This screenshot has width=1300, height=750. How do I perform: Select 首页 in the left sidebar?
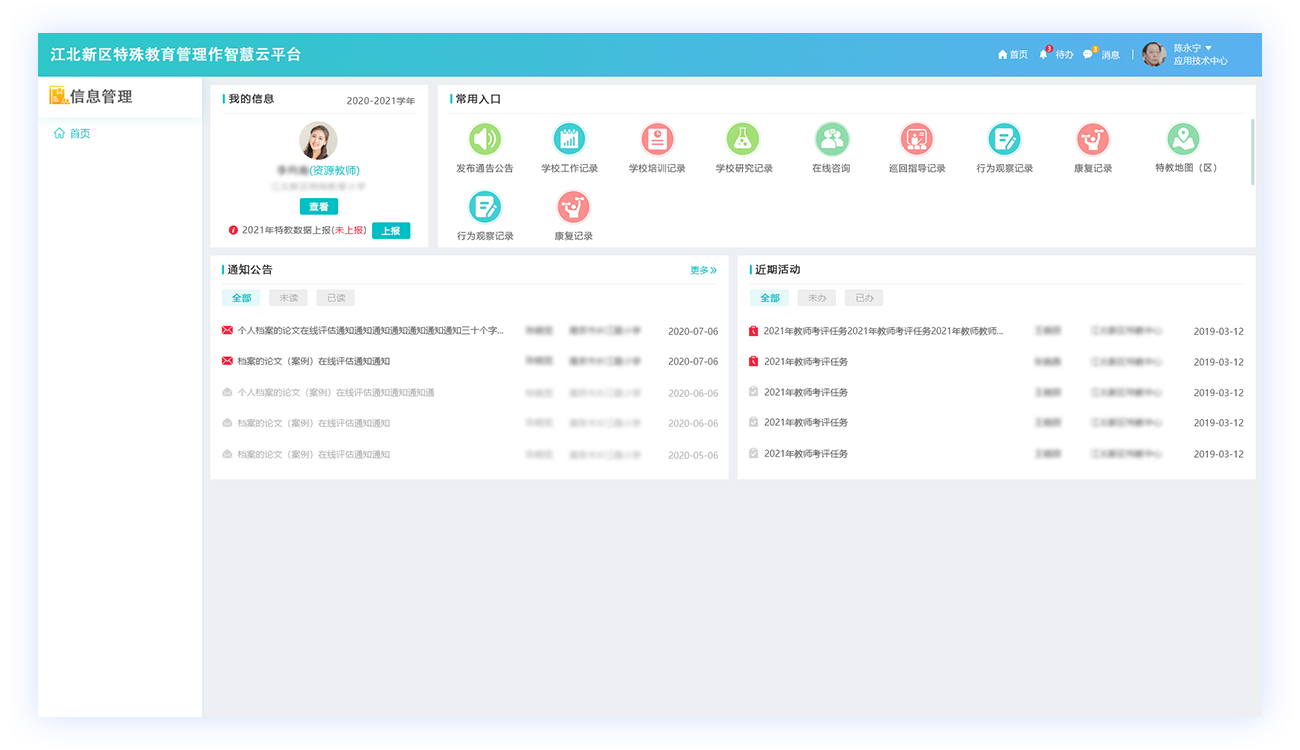[x=79, y=133]
